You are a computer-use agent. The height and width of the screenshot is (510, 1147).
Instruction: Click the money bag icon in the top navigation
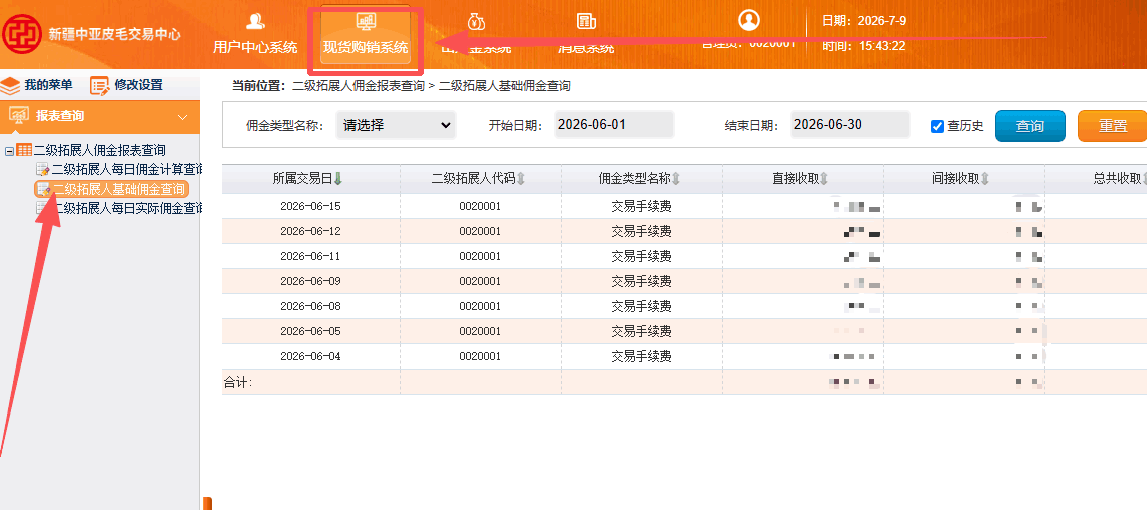tap(476, 21)
